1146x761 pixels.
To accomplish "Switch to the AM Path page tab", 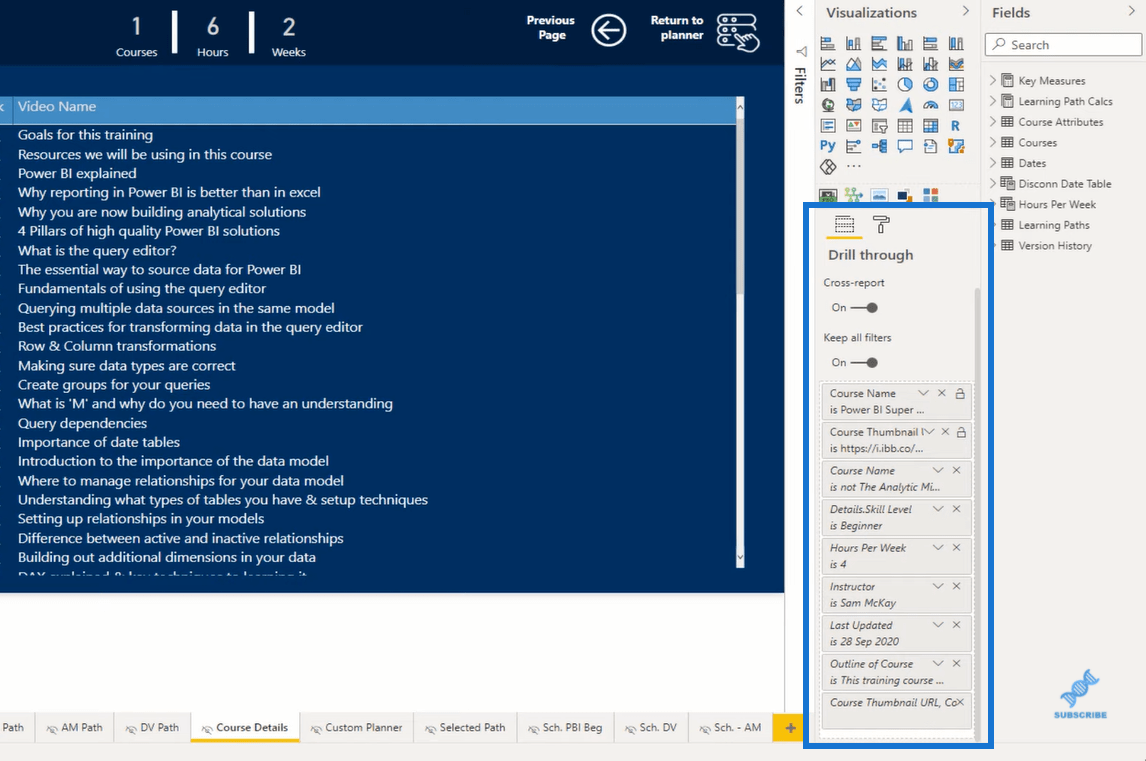I will coord(74,728).
